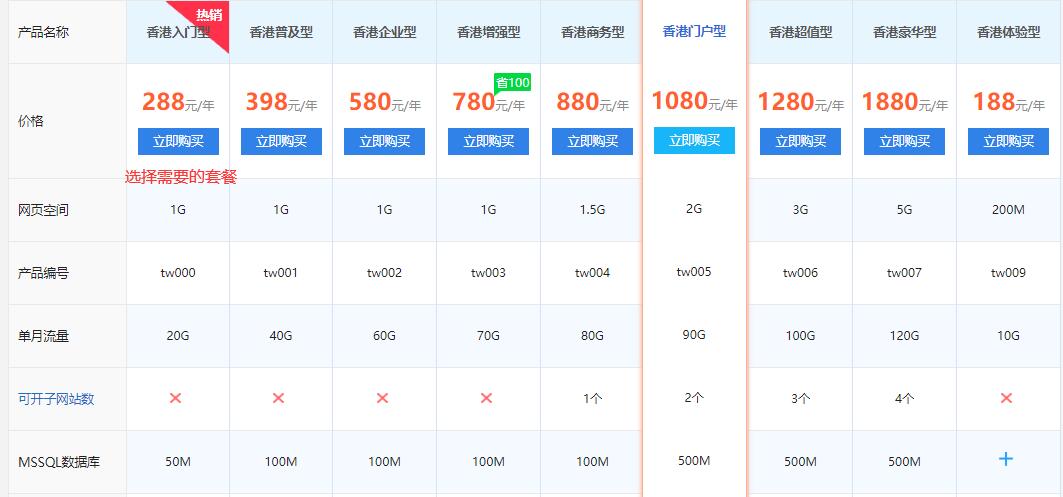This screenshot has width=1063, height=497.
Task: Click the 288 price text
Action: tap(163, 102)
